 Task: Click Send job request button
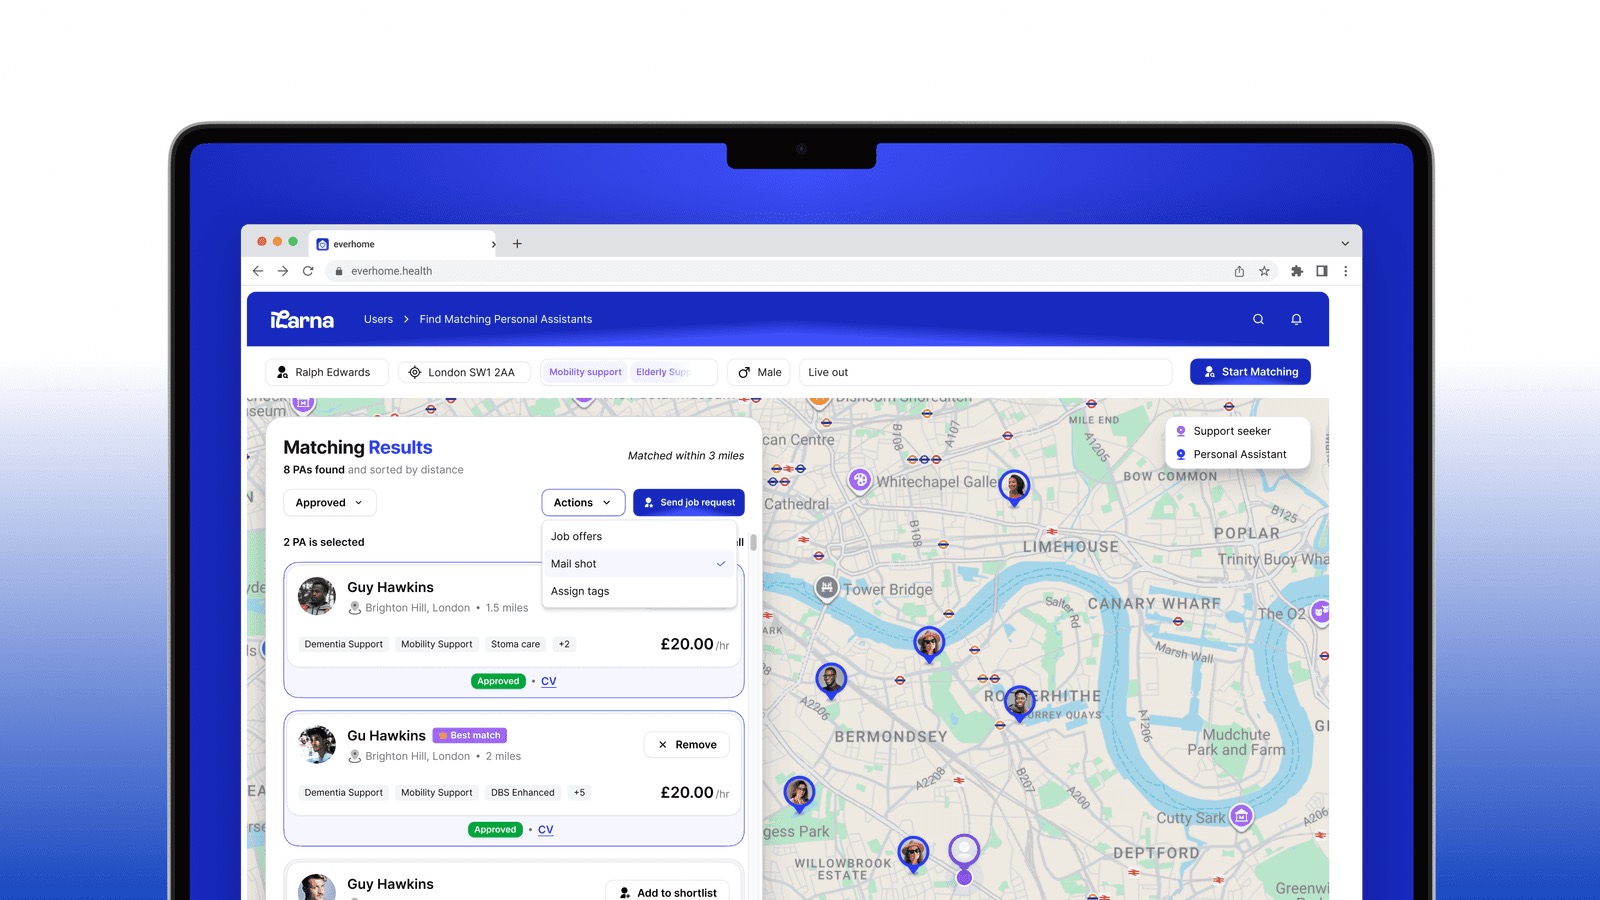(689, 503)
